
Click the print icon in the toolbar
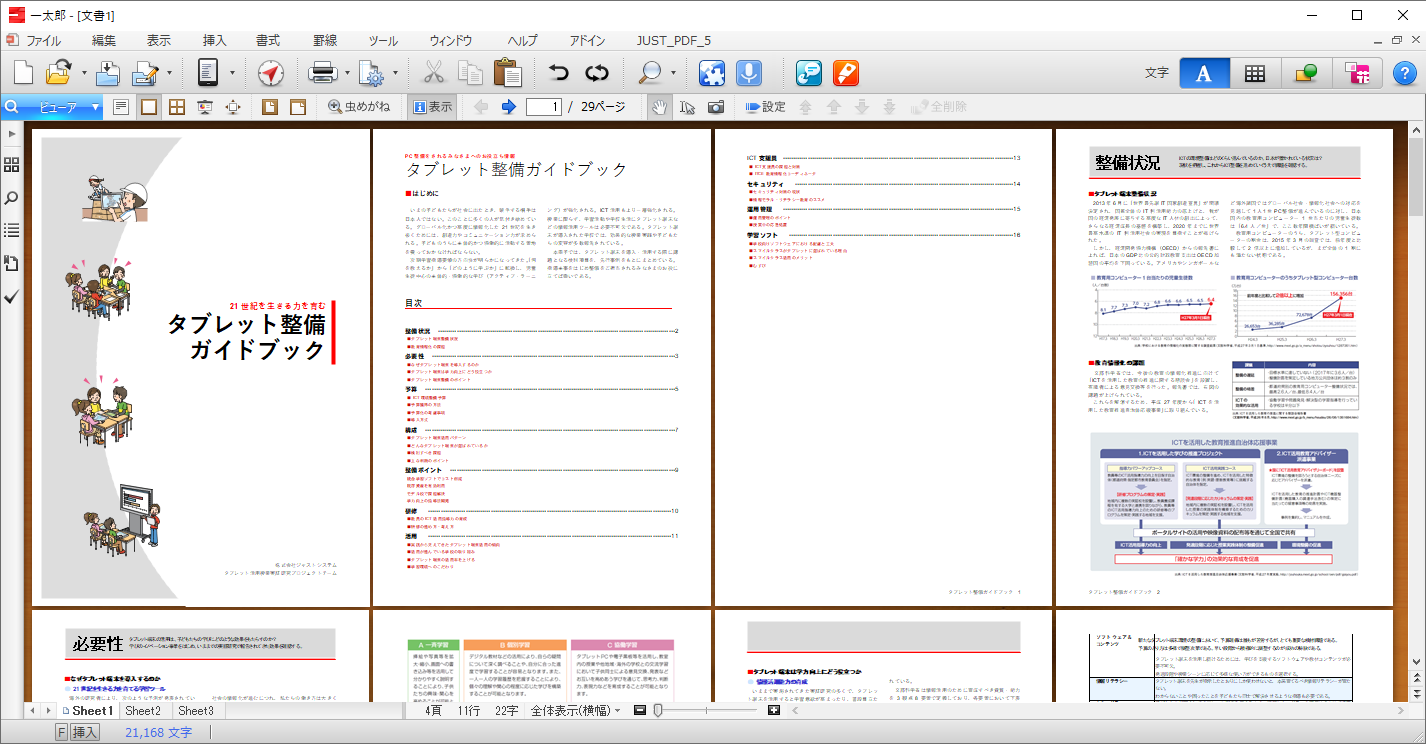322,73
